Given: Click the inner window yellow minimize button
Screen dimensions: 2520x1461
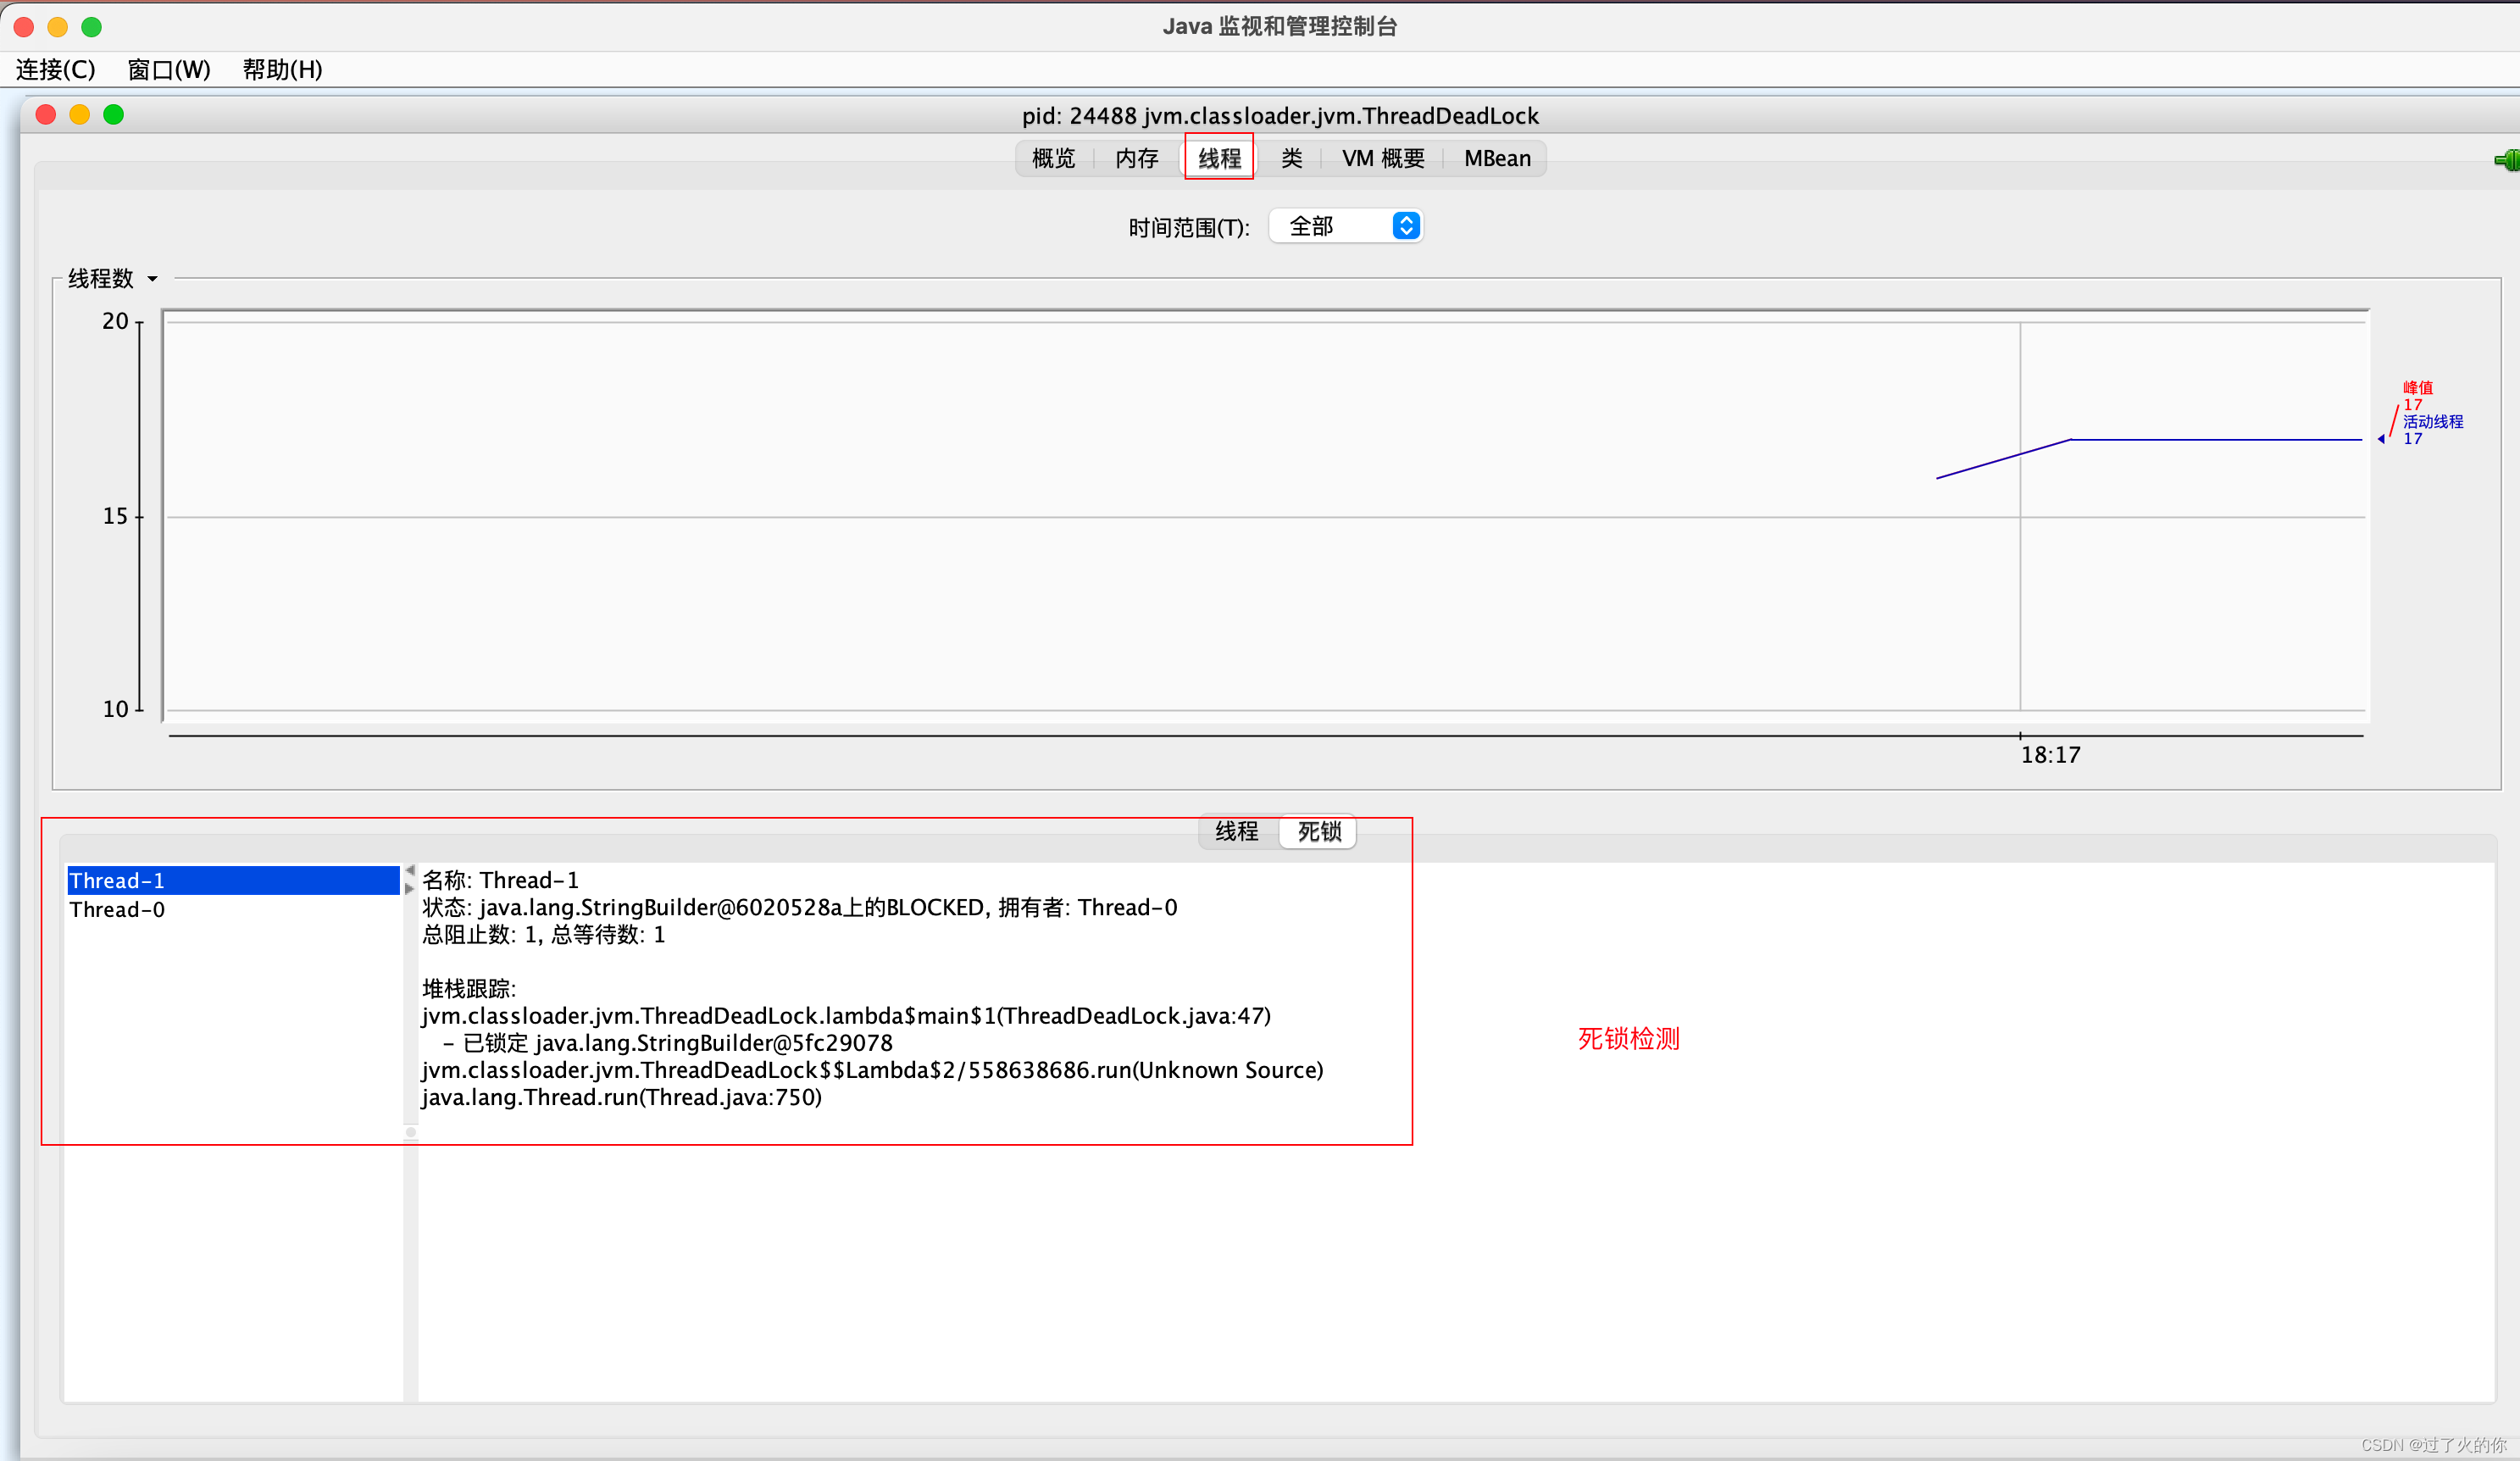Looking at the screenshot, I should coord(80,115).
